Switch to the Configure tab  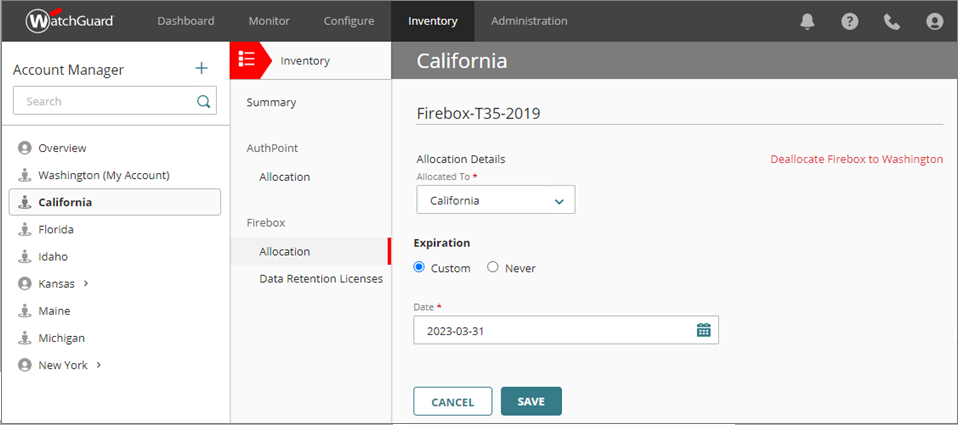(349, 21)
